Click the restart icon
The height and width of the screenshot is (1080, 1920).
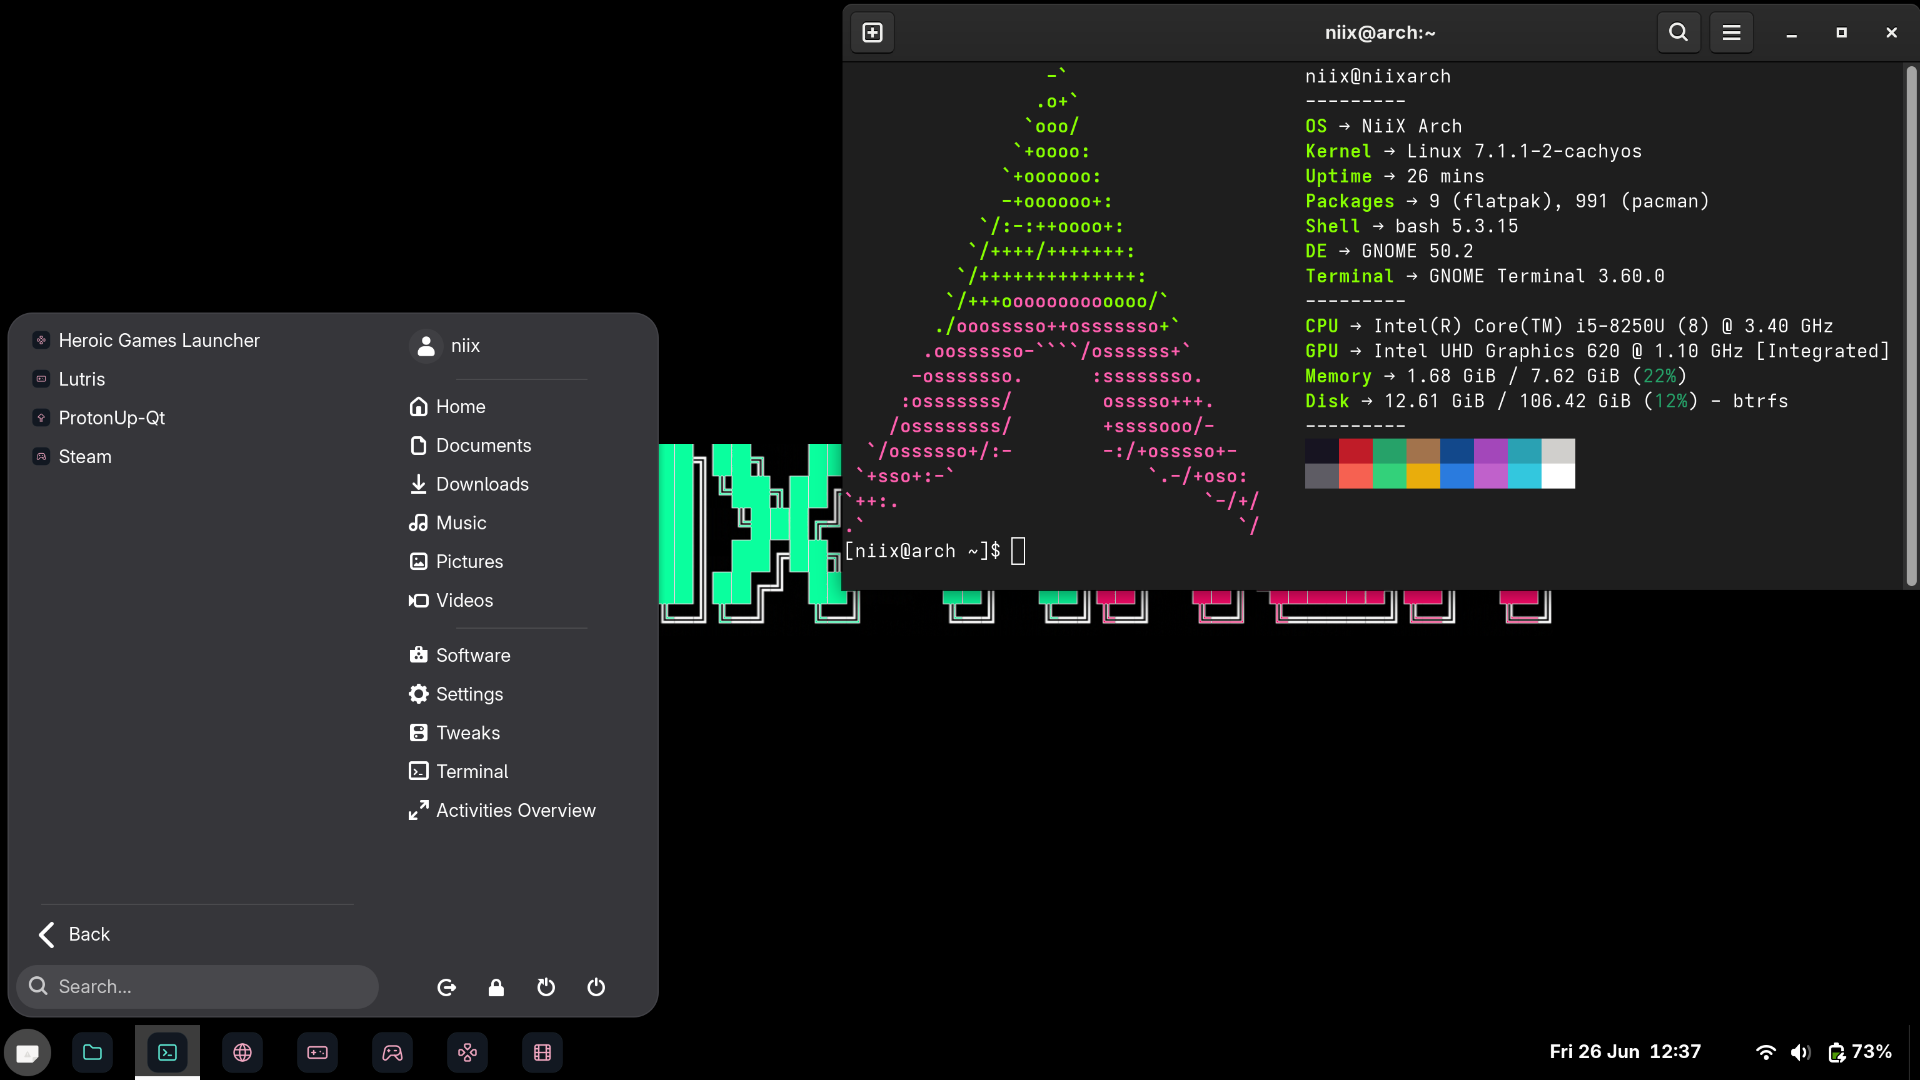tap(546, 988)
